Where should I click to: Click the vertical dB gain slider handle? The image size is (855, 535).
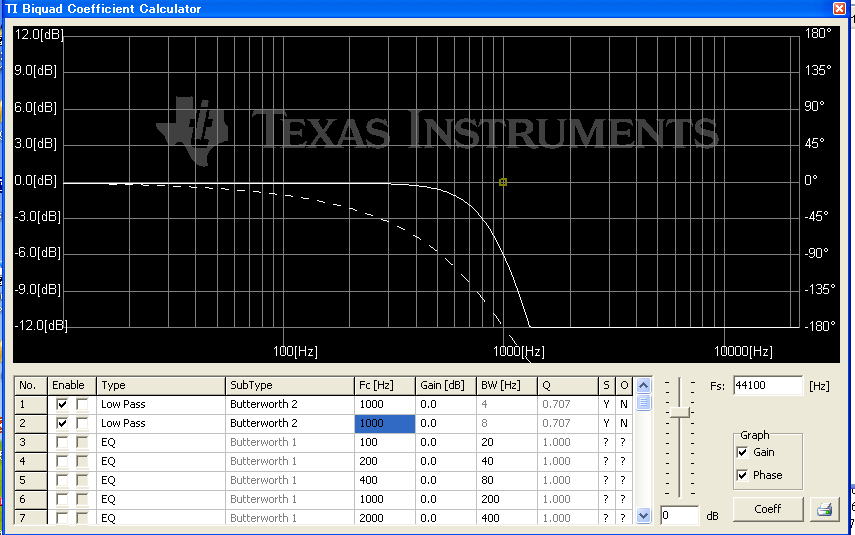679,412
